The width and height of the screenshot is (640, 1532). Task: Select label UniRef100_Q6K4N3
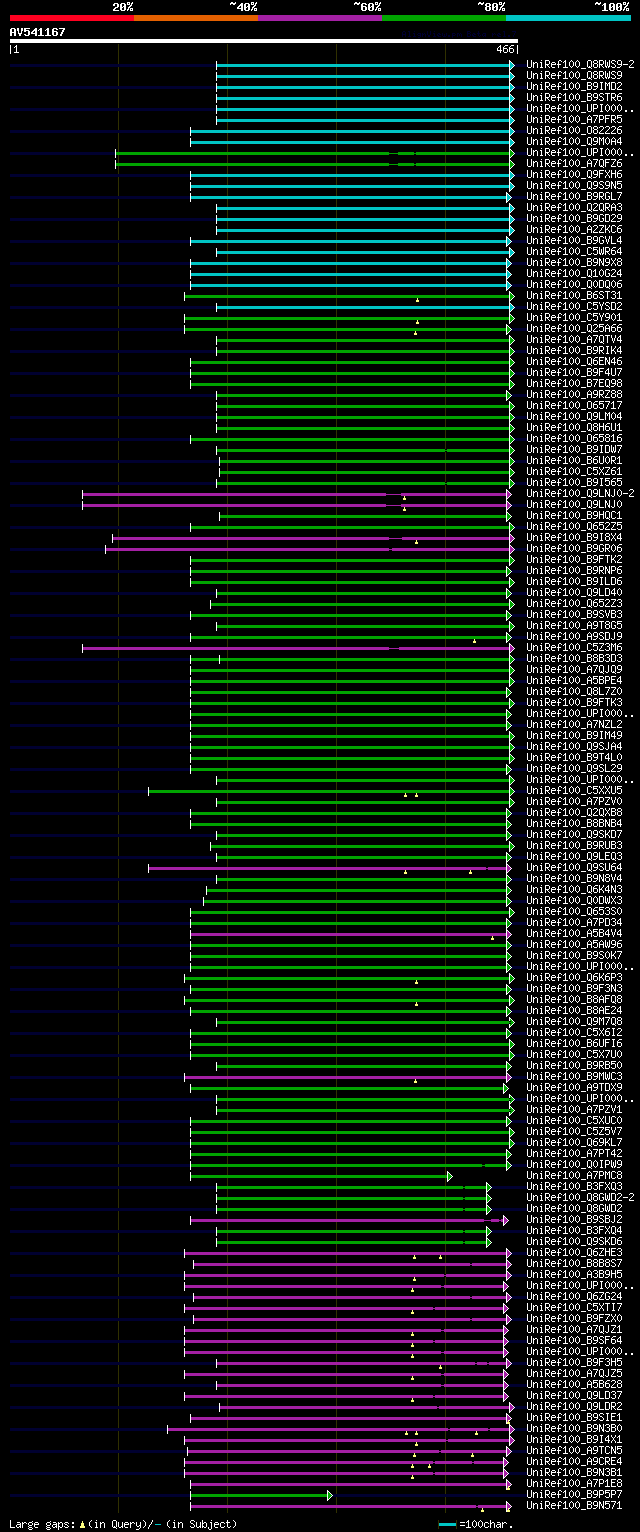574,889
